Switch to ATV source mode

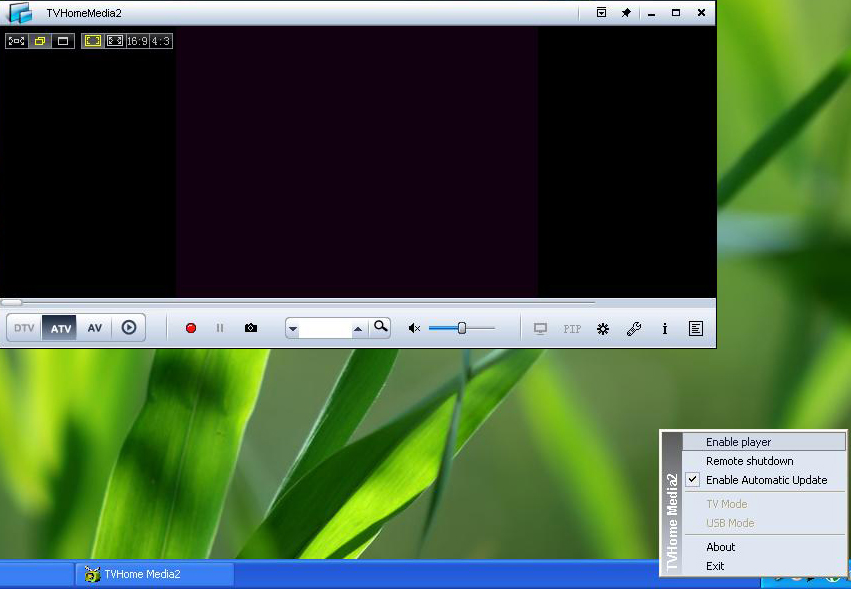pyautogui.click(x=60, y=328)
